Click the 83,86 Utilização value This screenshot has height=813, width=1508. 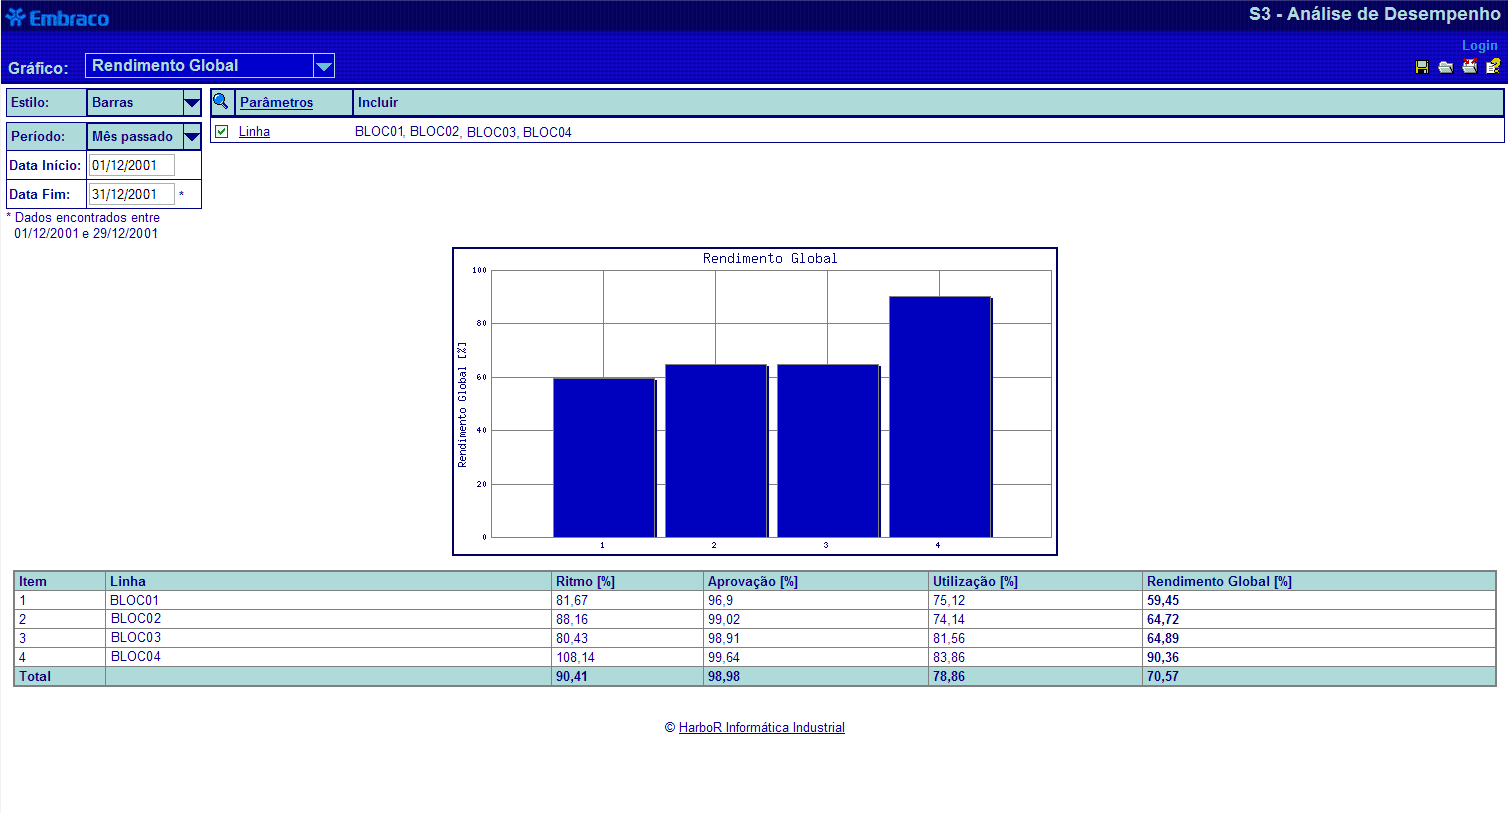[949, 657]
